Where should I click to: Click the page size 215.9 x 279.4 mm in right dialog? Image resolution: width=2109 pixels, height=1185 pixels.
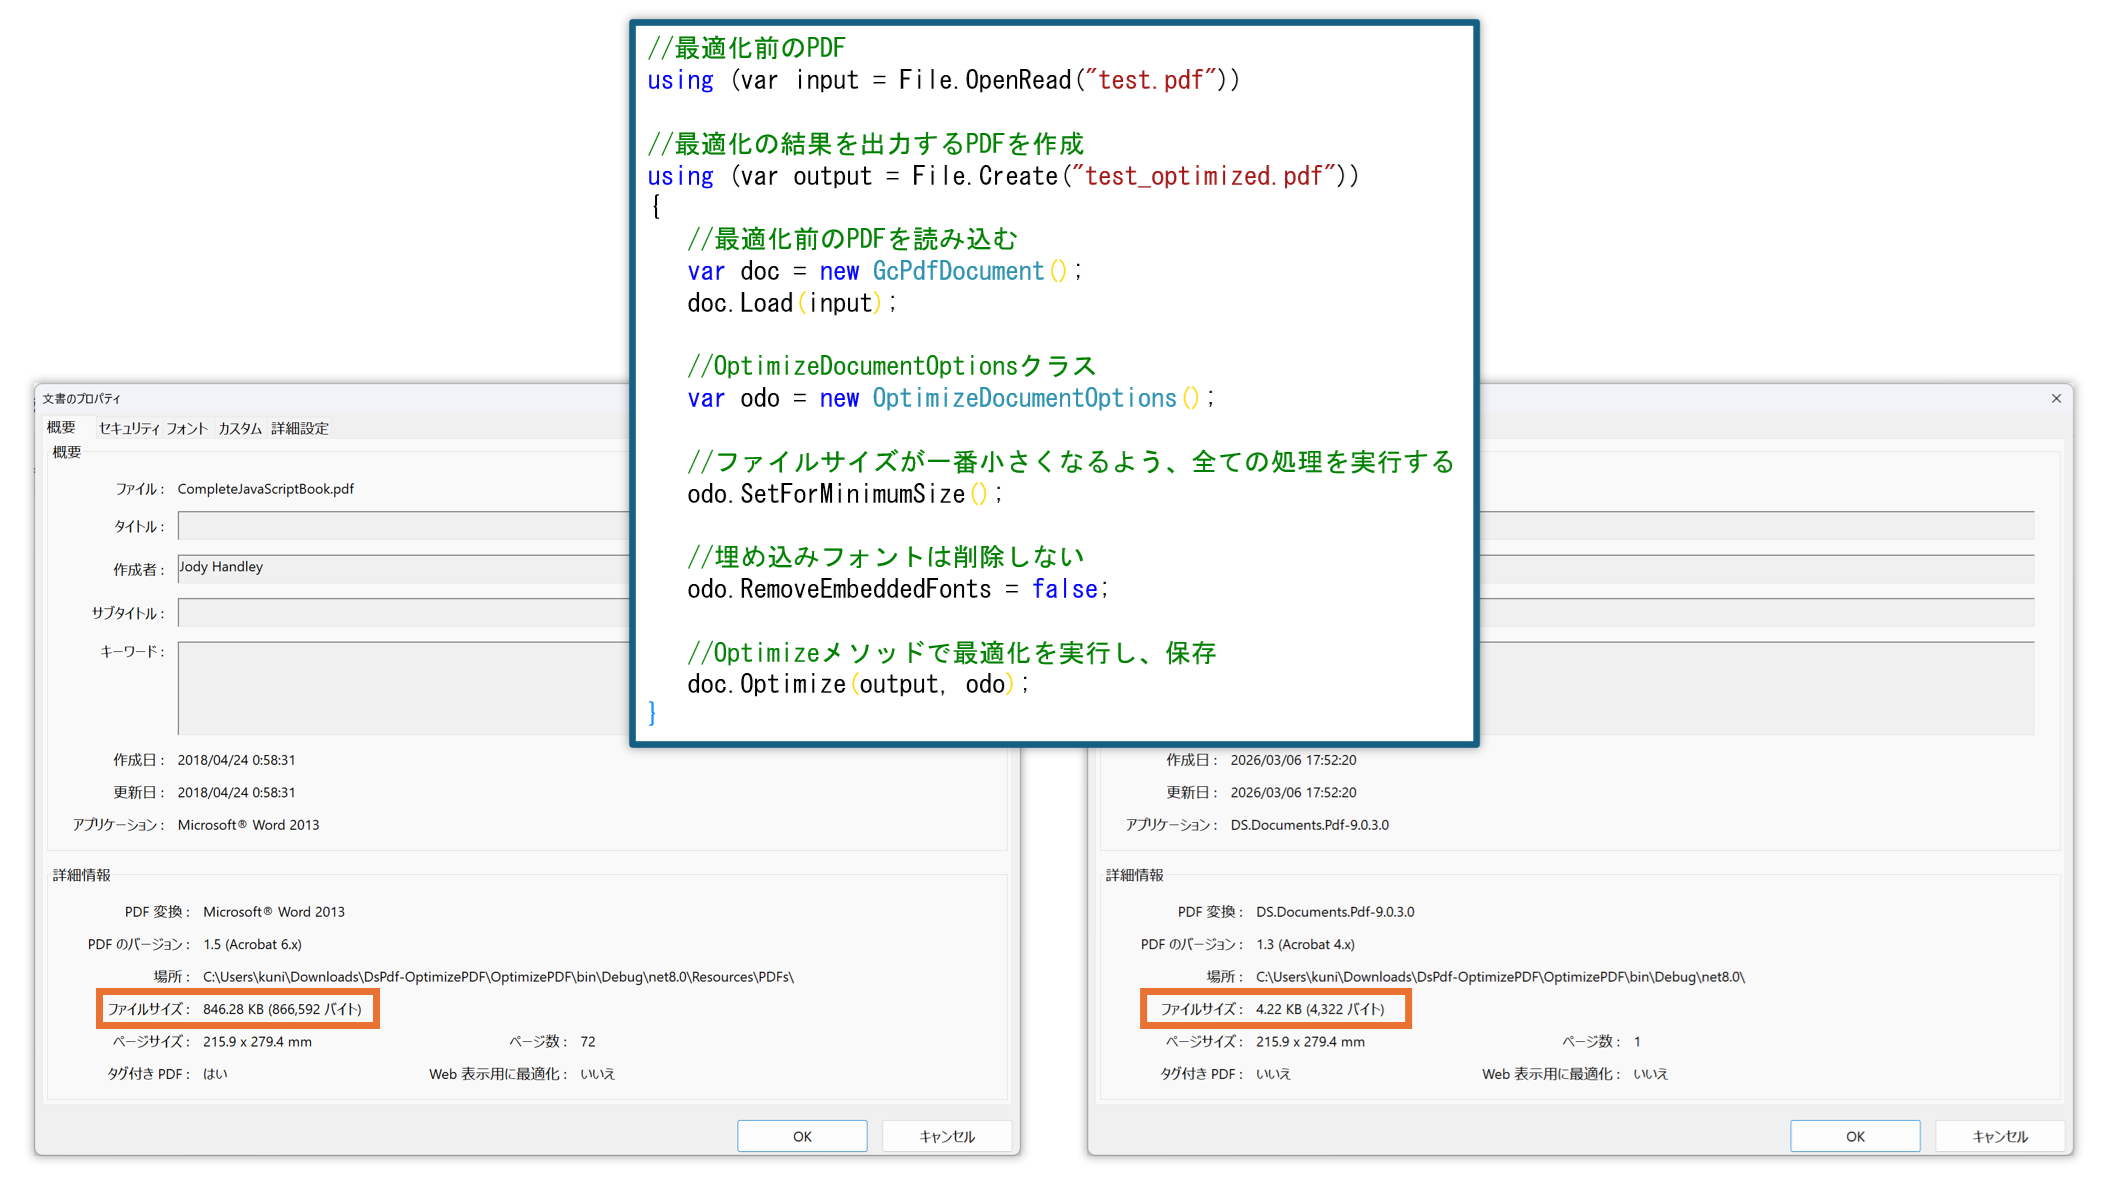coord(1310,1042)
